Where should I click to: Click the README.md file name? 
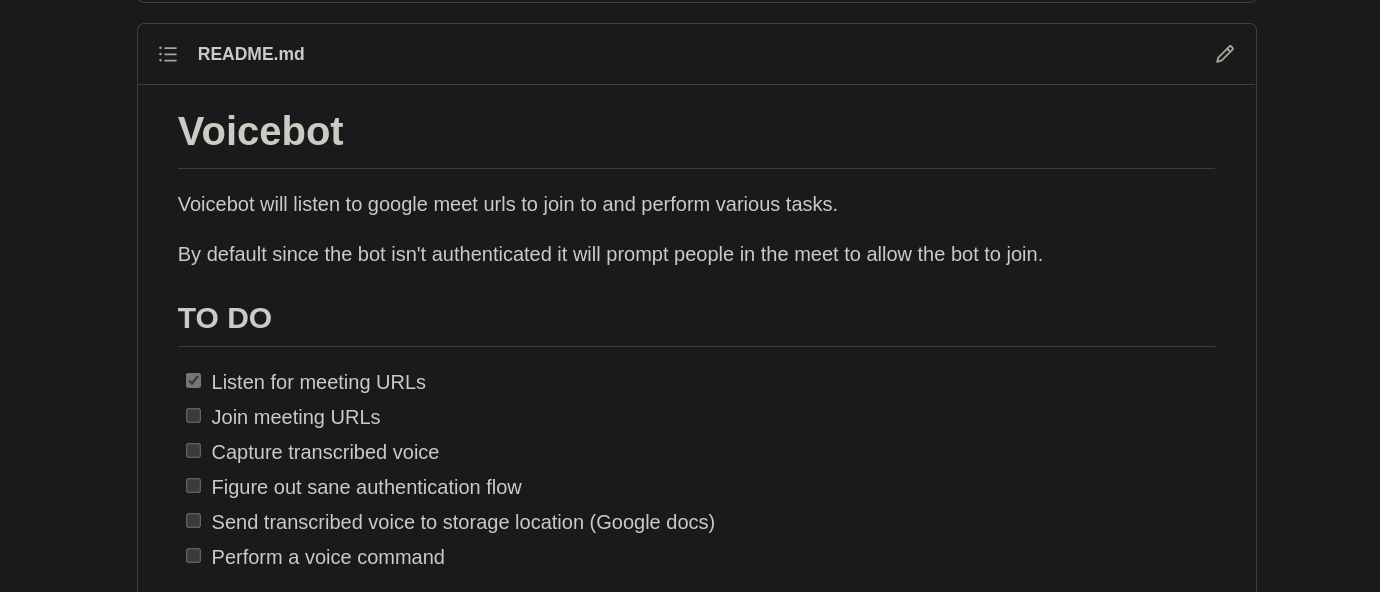(x=251, y=54)
